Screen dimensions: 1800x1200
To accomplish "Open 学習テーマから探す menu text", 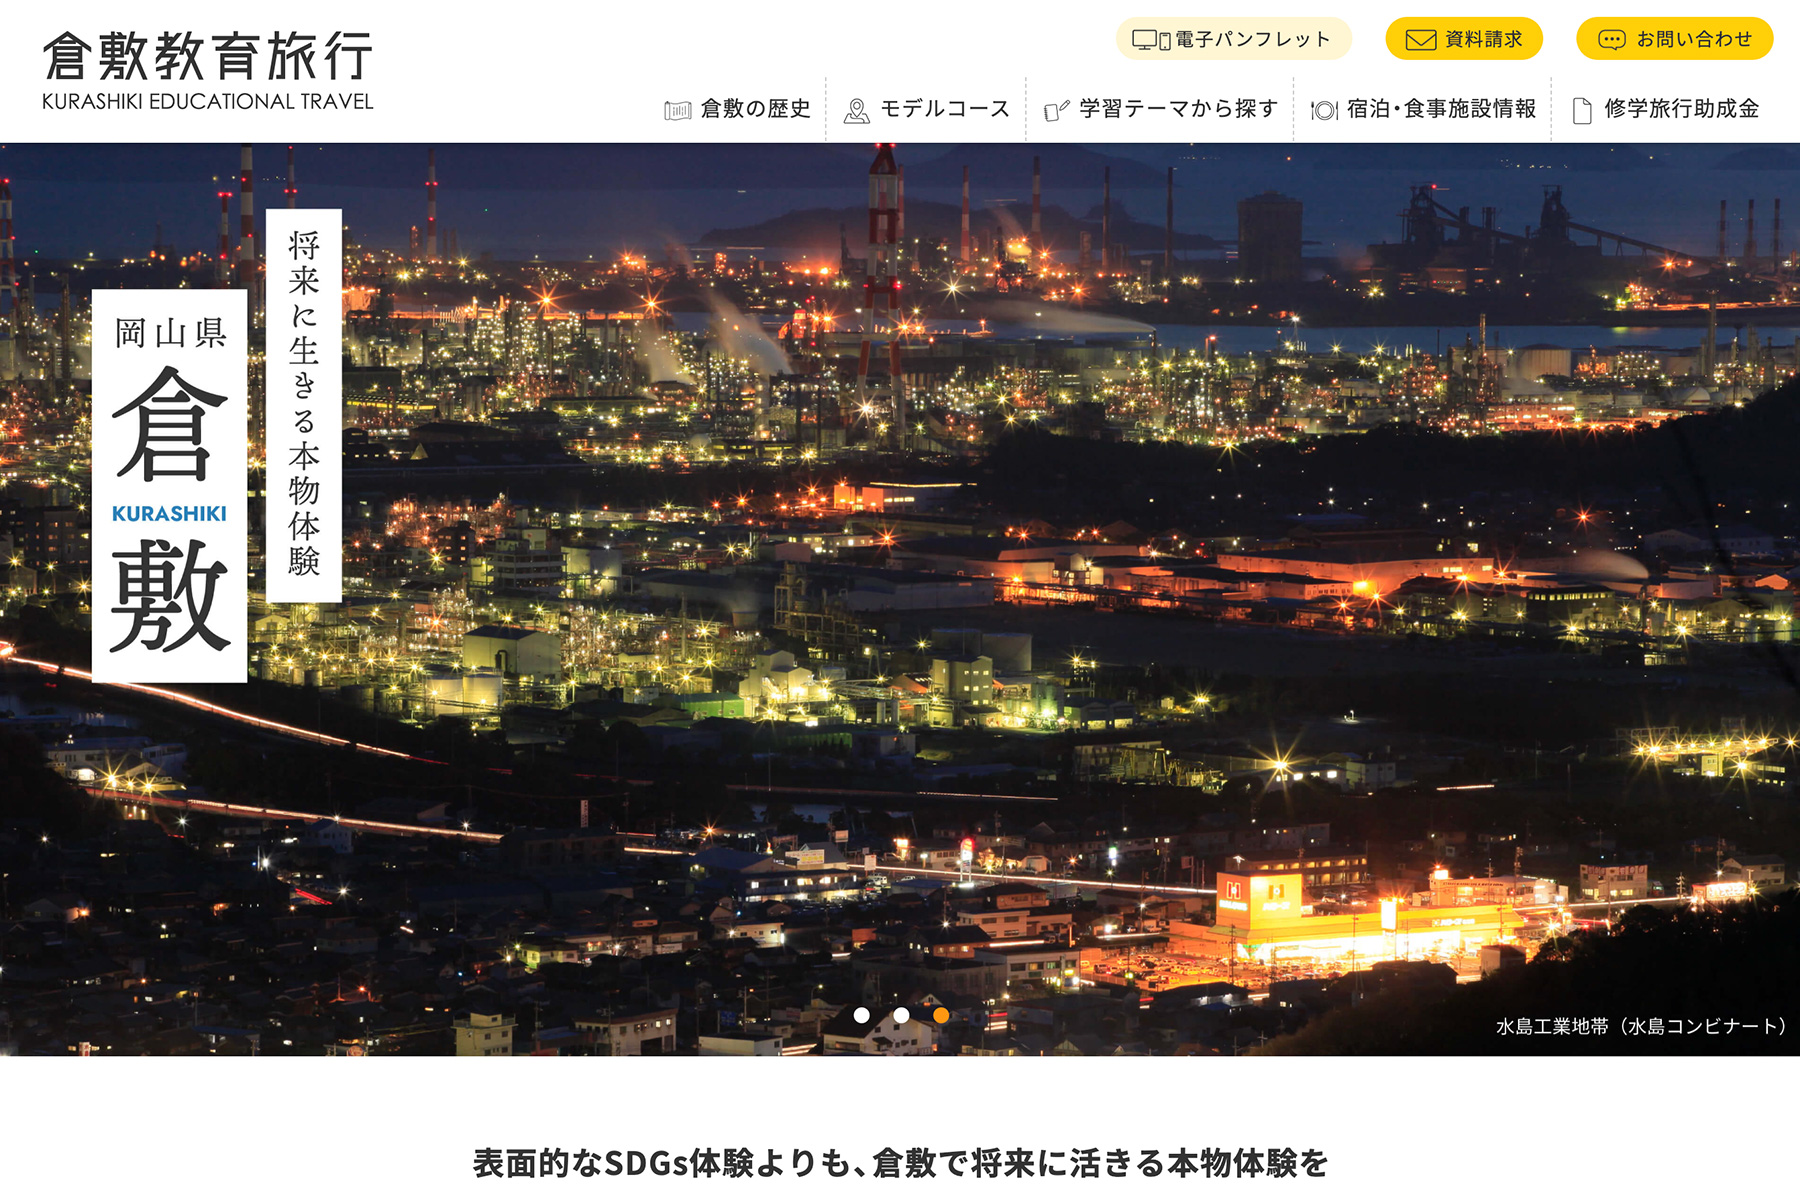I will click(1178, 108).
